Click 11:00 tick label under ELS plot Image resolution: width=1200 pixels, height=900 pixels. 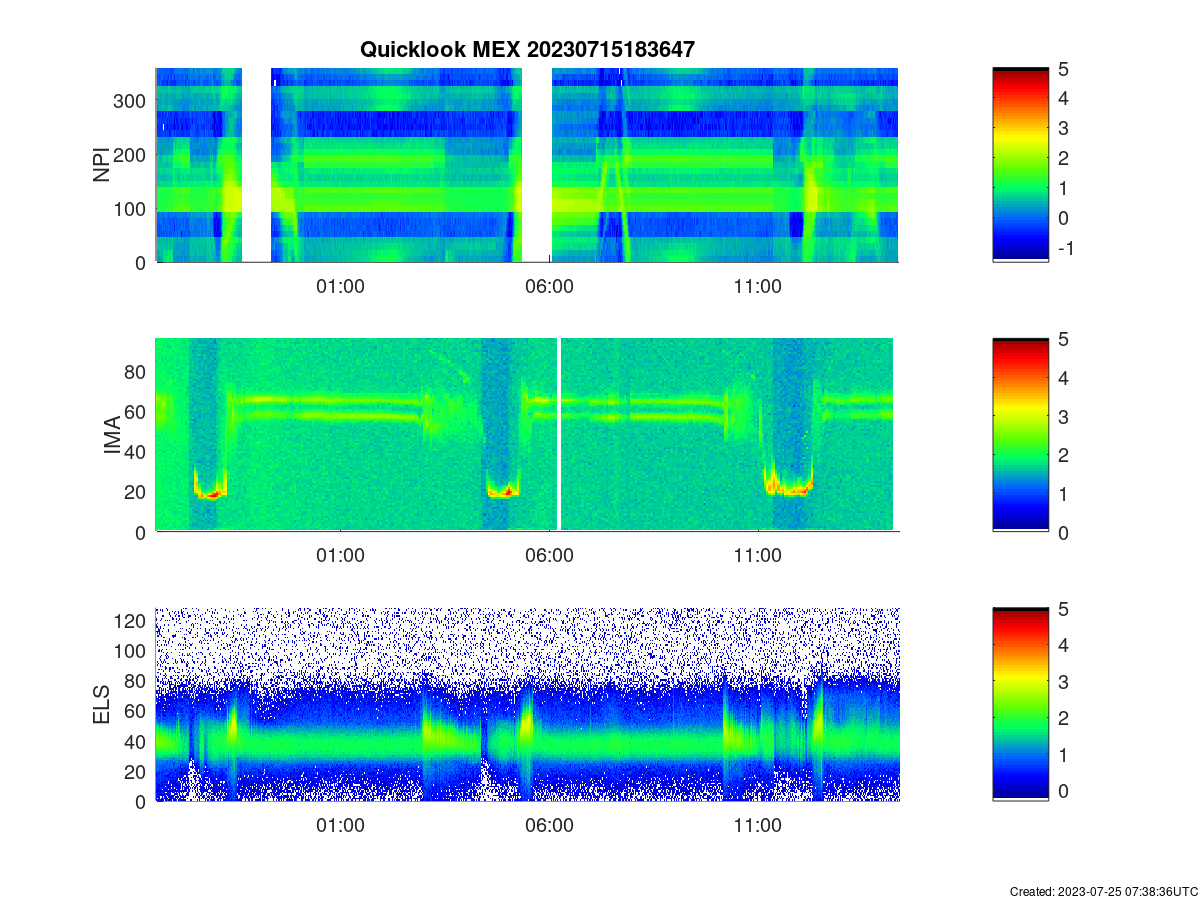pyautogui.click(x=757, y=826)
